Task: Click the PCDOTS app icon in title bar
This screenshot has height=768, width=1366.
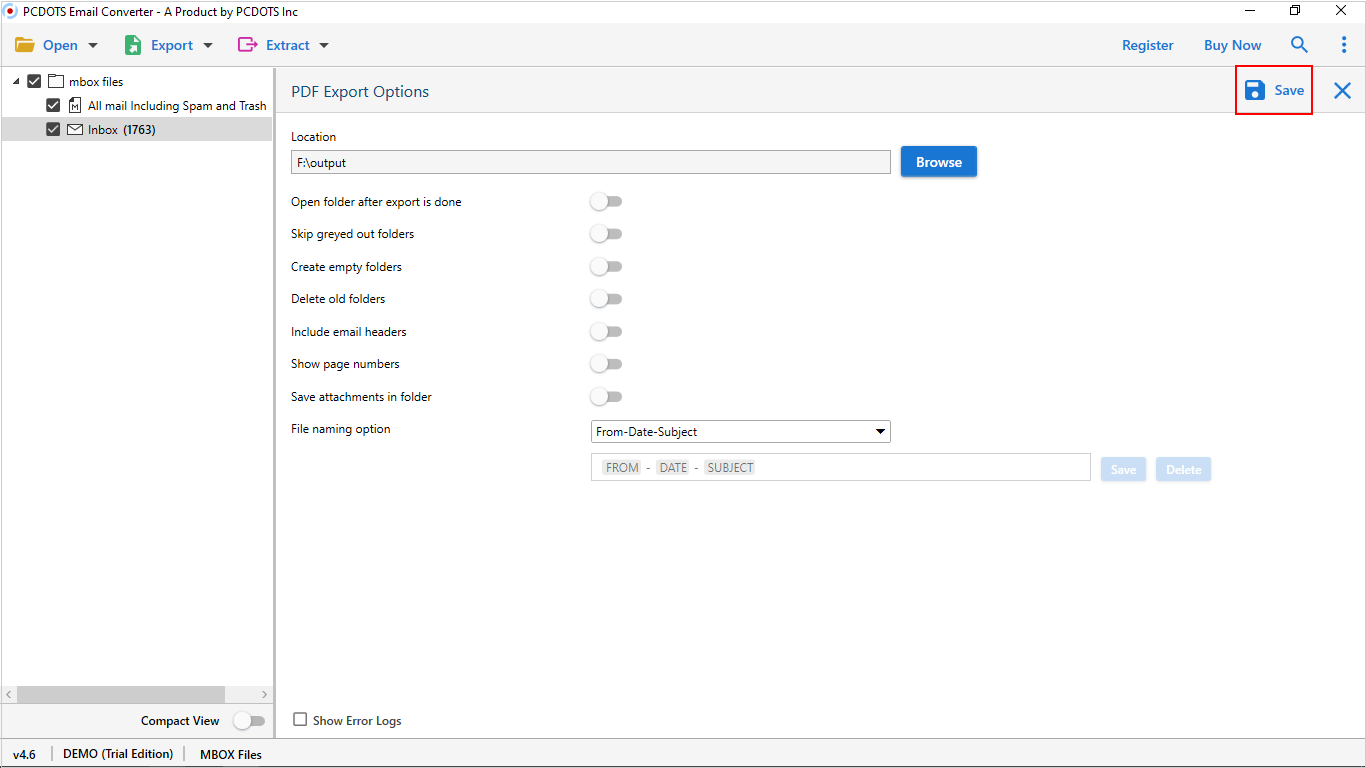Action: pos(11,11)
